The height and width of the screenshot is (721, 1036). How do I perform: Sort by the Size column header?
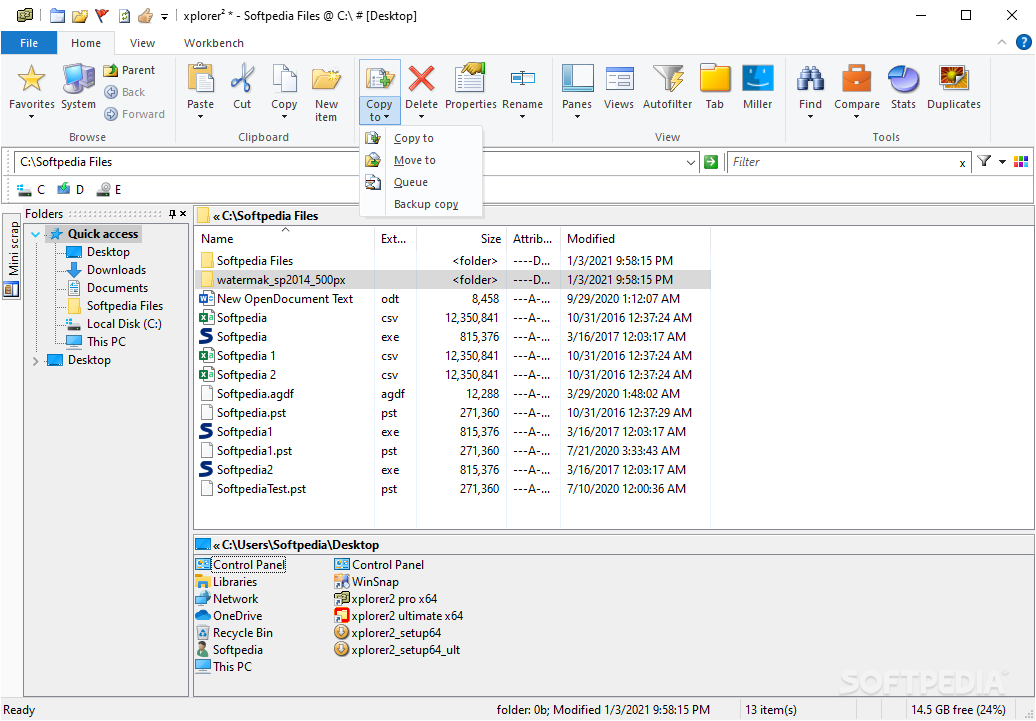(x=461, y=239)
